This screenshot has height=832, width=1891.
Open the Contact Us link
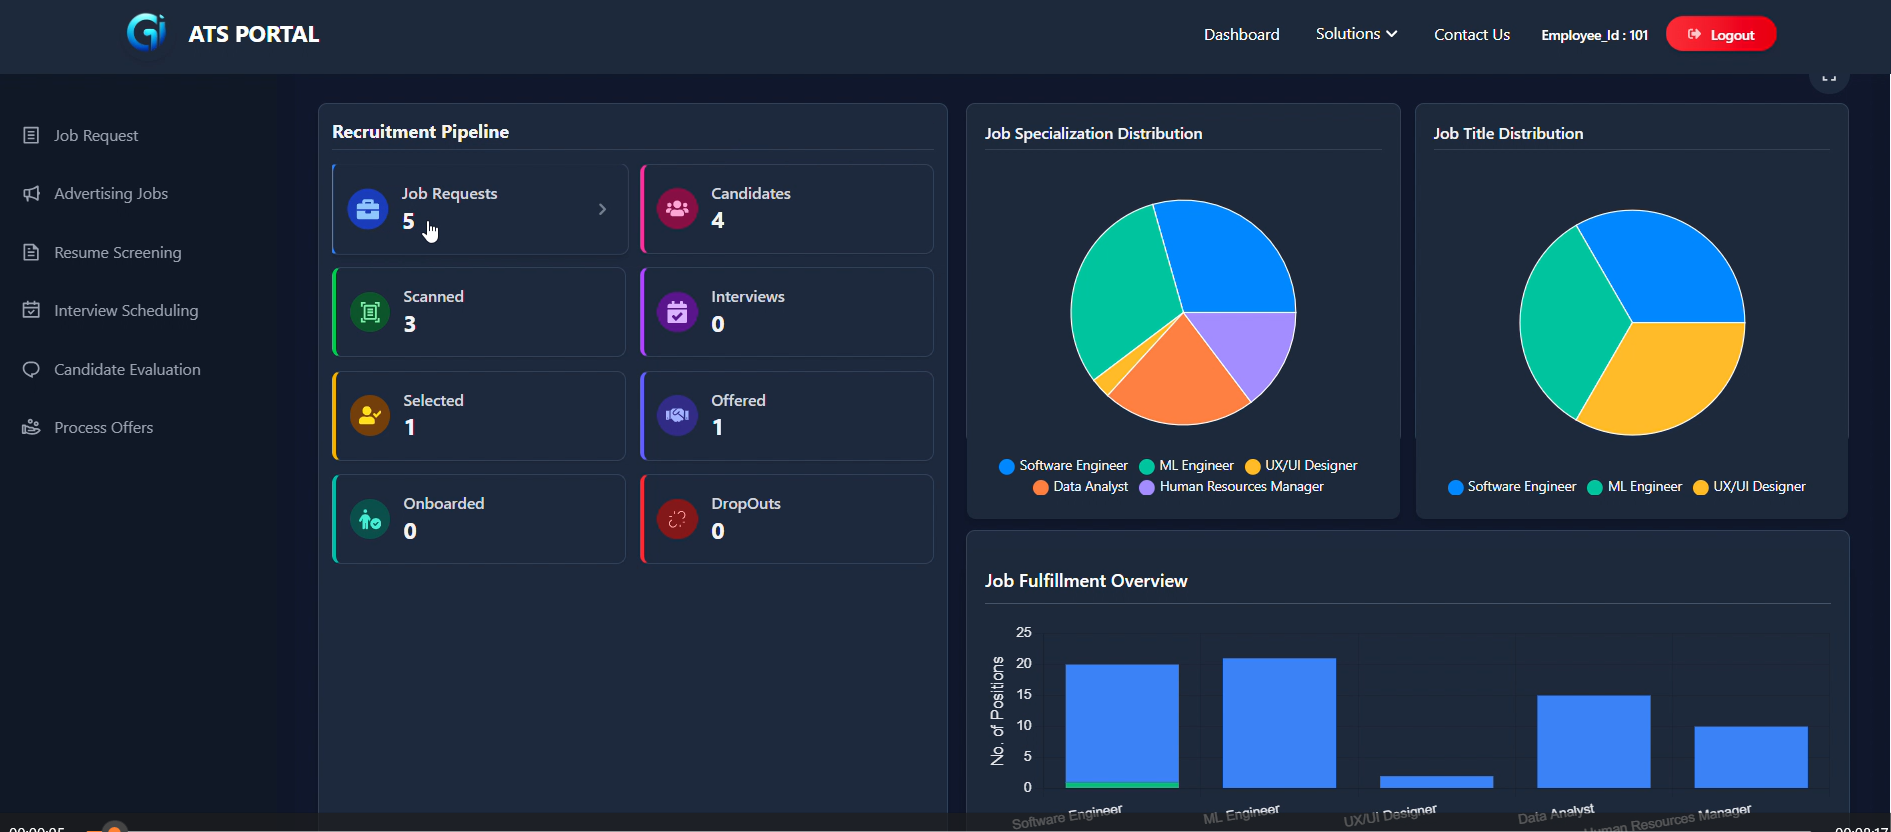1471,34
